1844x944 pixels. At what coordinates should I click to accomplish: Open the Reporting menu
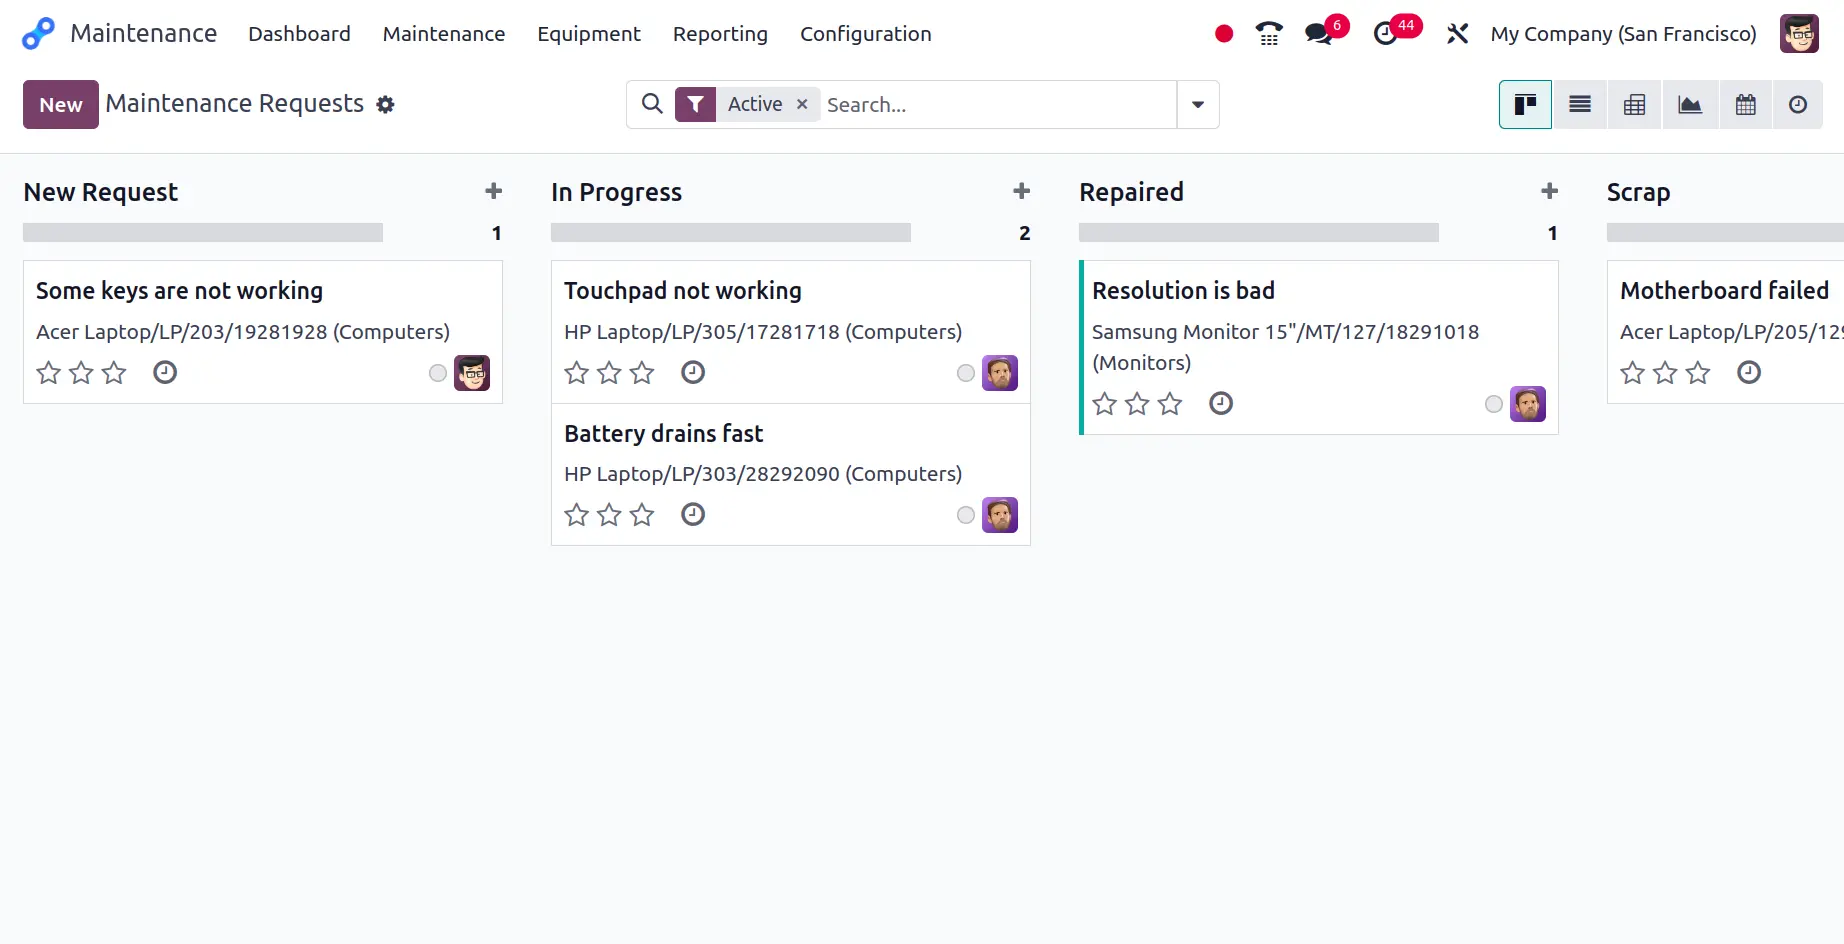tap(720, 34)
